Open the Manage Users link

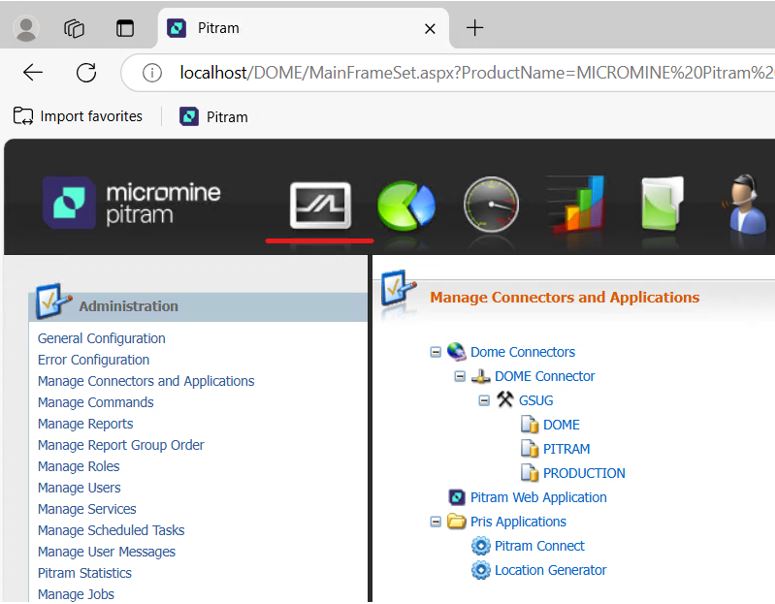pos(79,488)
